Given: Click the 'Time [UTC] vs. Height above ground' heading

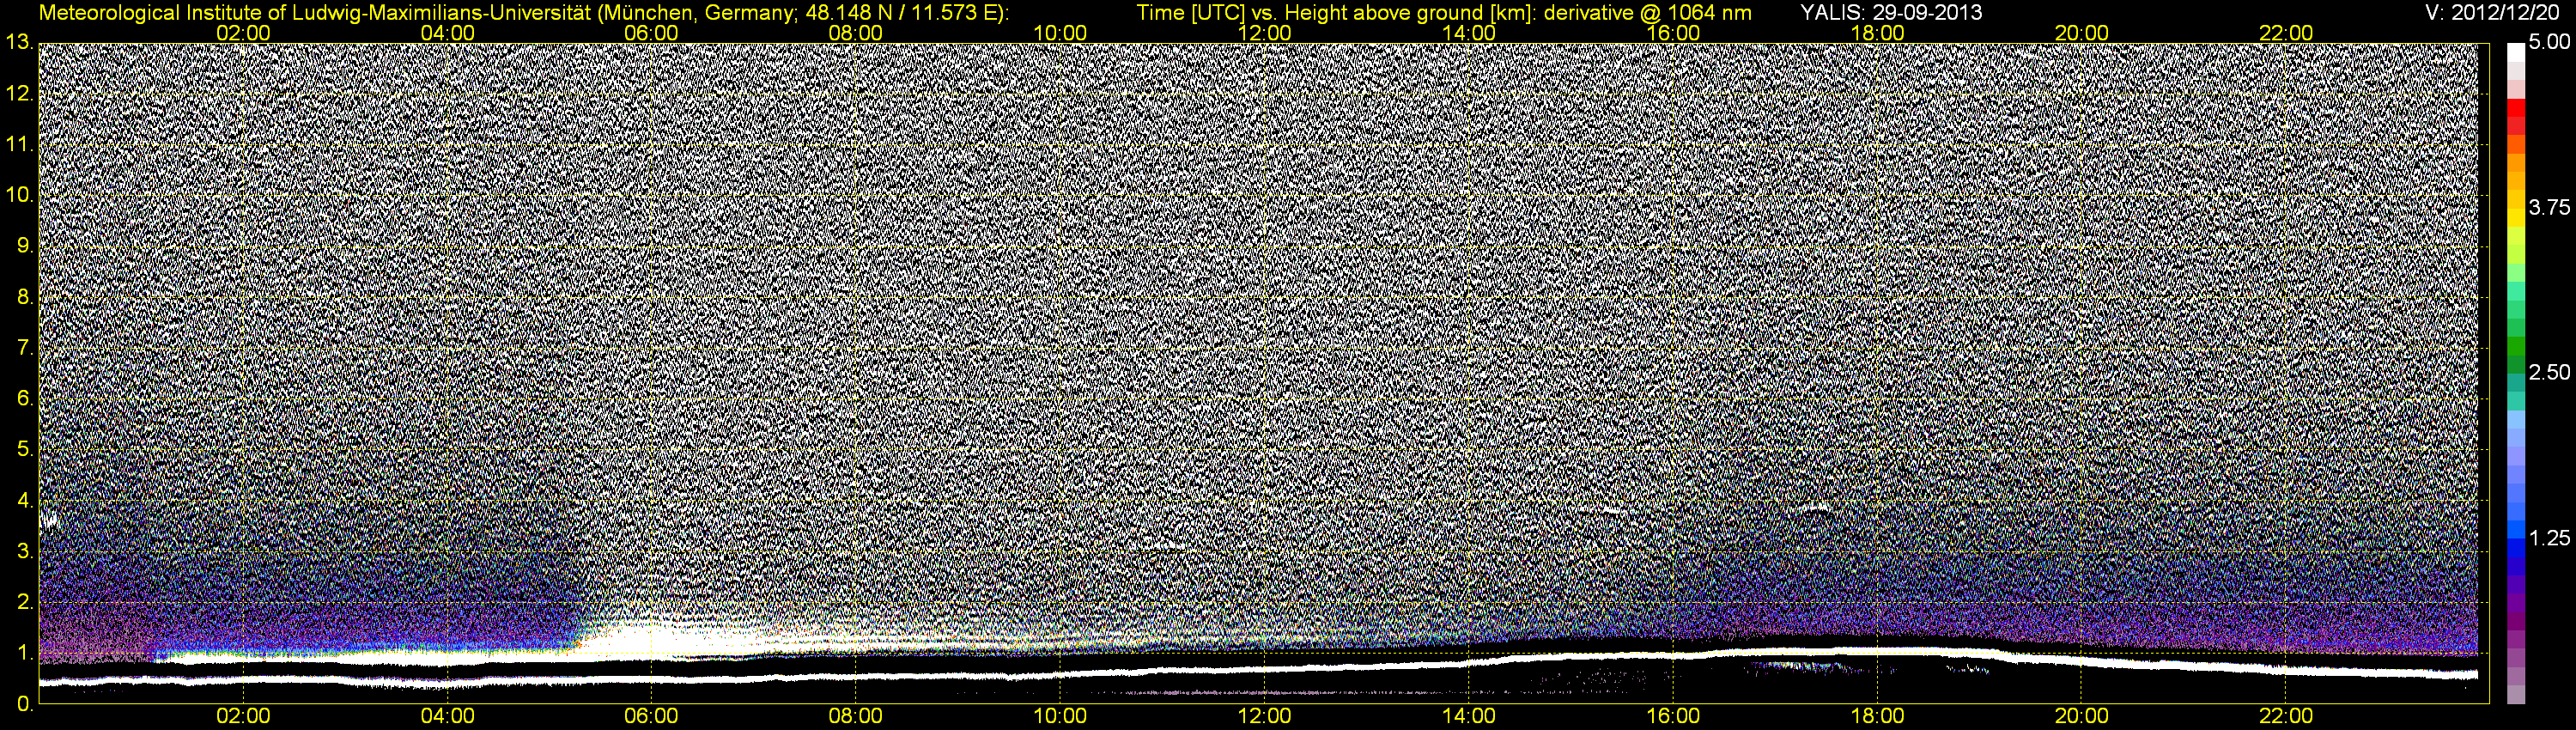Looking at the screenshot, I should 1444,14.
